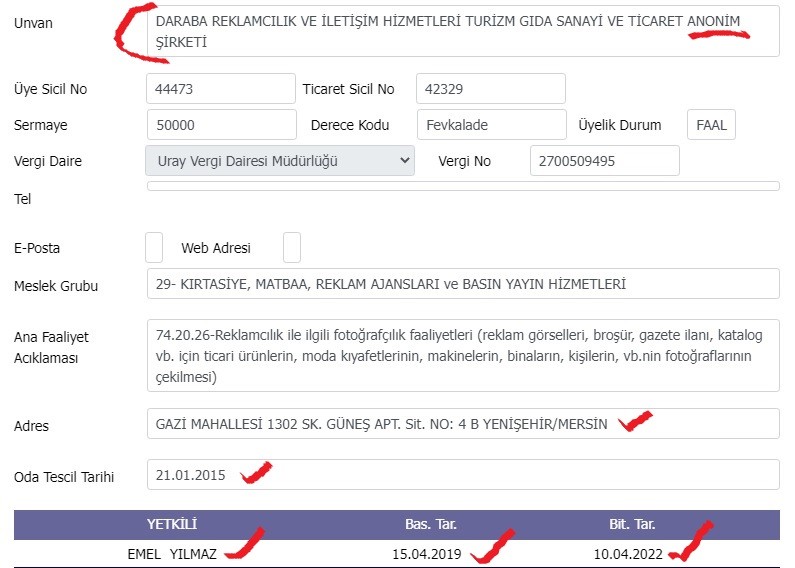Click the Ana Faaliyet Acıklaması text area

point(463,356)
